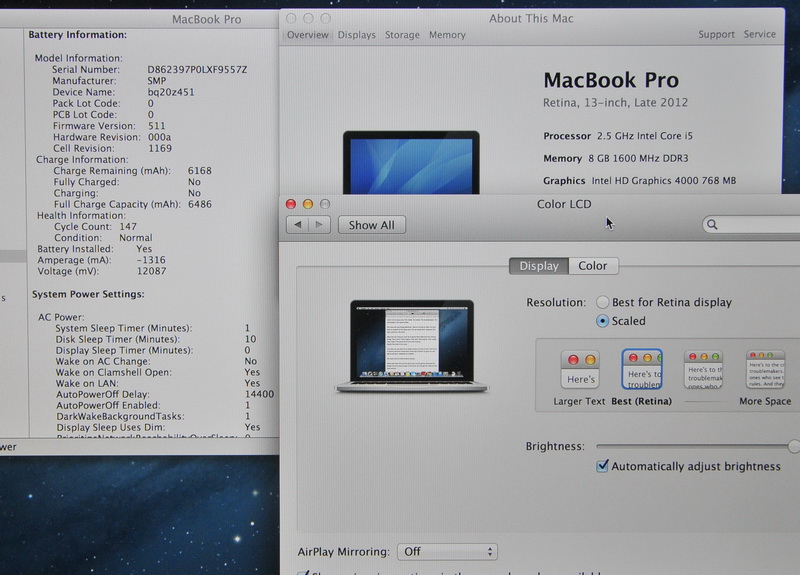Click the Graphics Intel HD Graphics 4000 line
Screen dimensions: 800x575
click(x=639, y=181)
